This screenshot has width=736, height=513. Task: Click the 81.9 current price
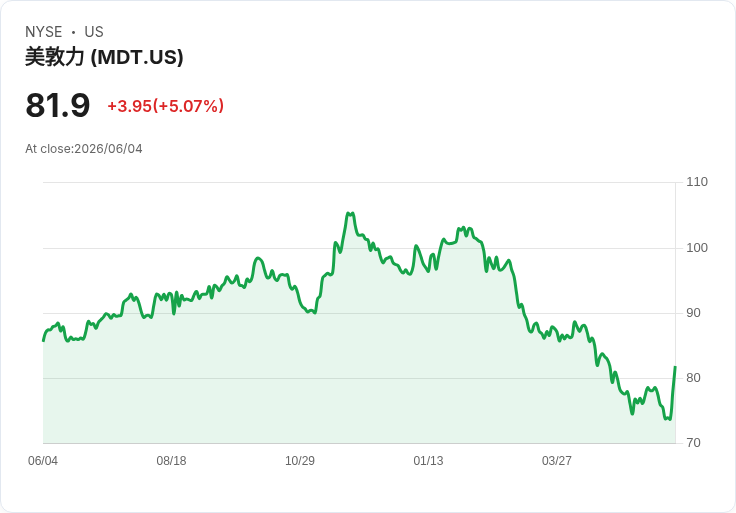point(57,105)
